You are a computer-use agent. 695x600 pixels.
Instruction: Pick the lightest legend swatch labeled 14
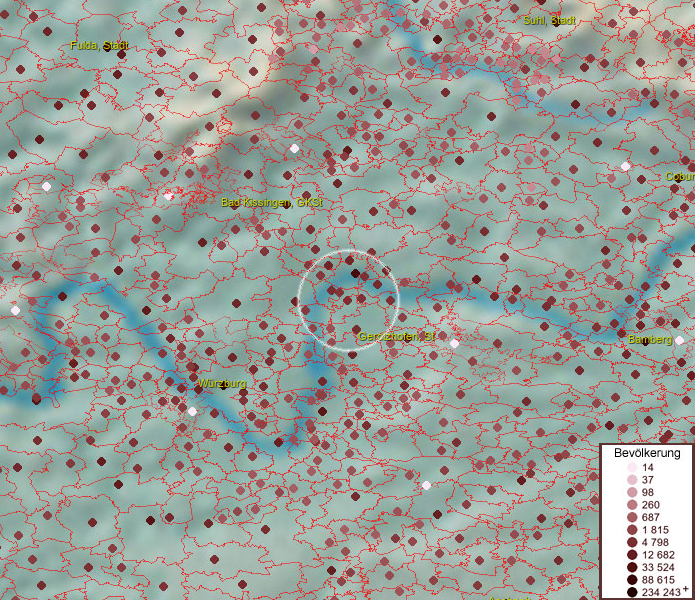[632, 468]
